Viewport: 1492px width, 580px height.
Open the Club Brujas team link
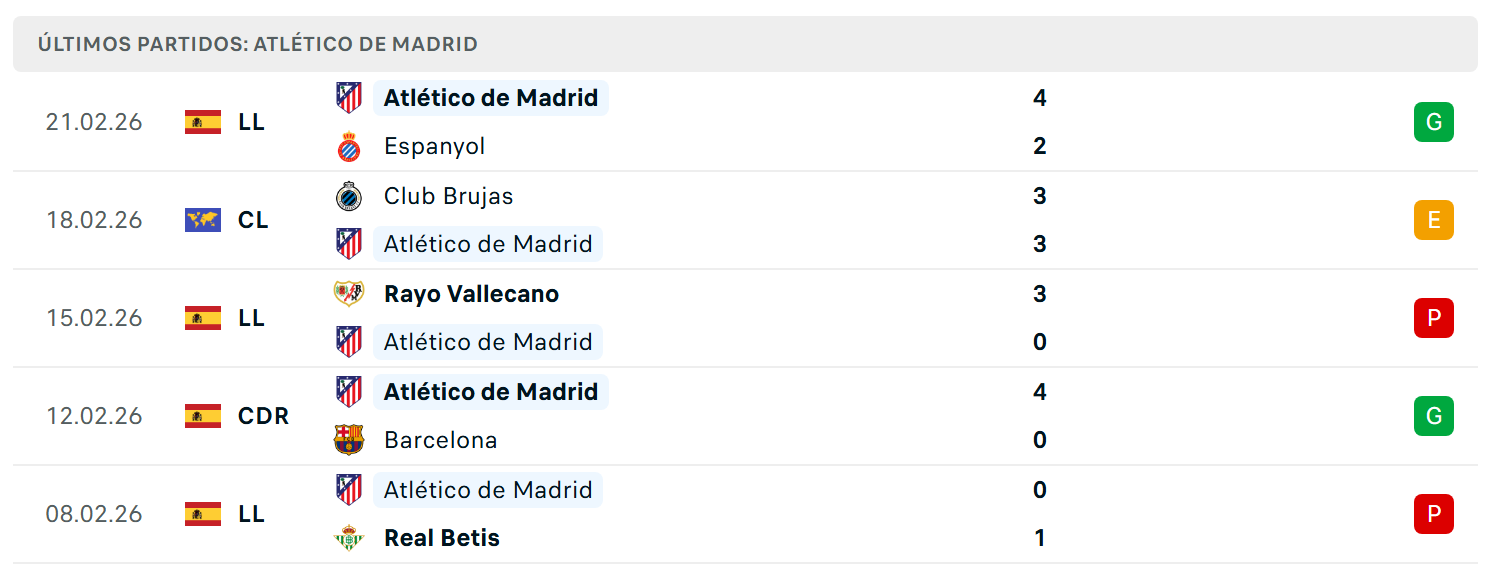448,196
